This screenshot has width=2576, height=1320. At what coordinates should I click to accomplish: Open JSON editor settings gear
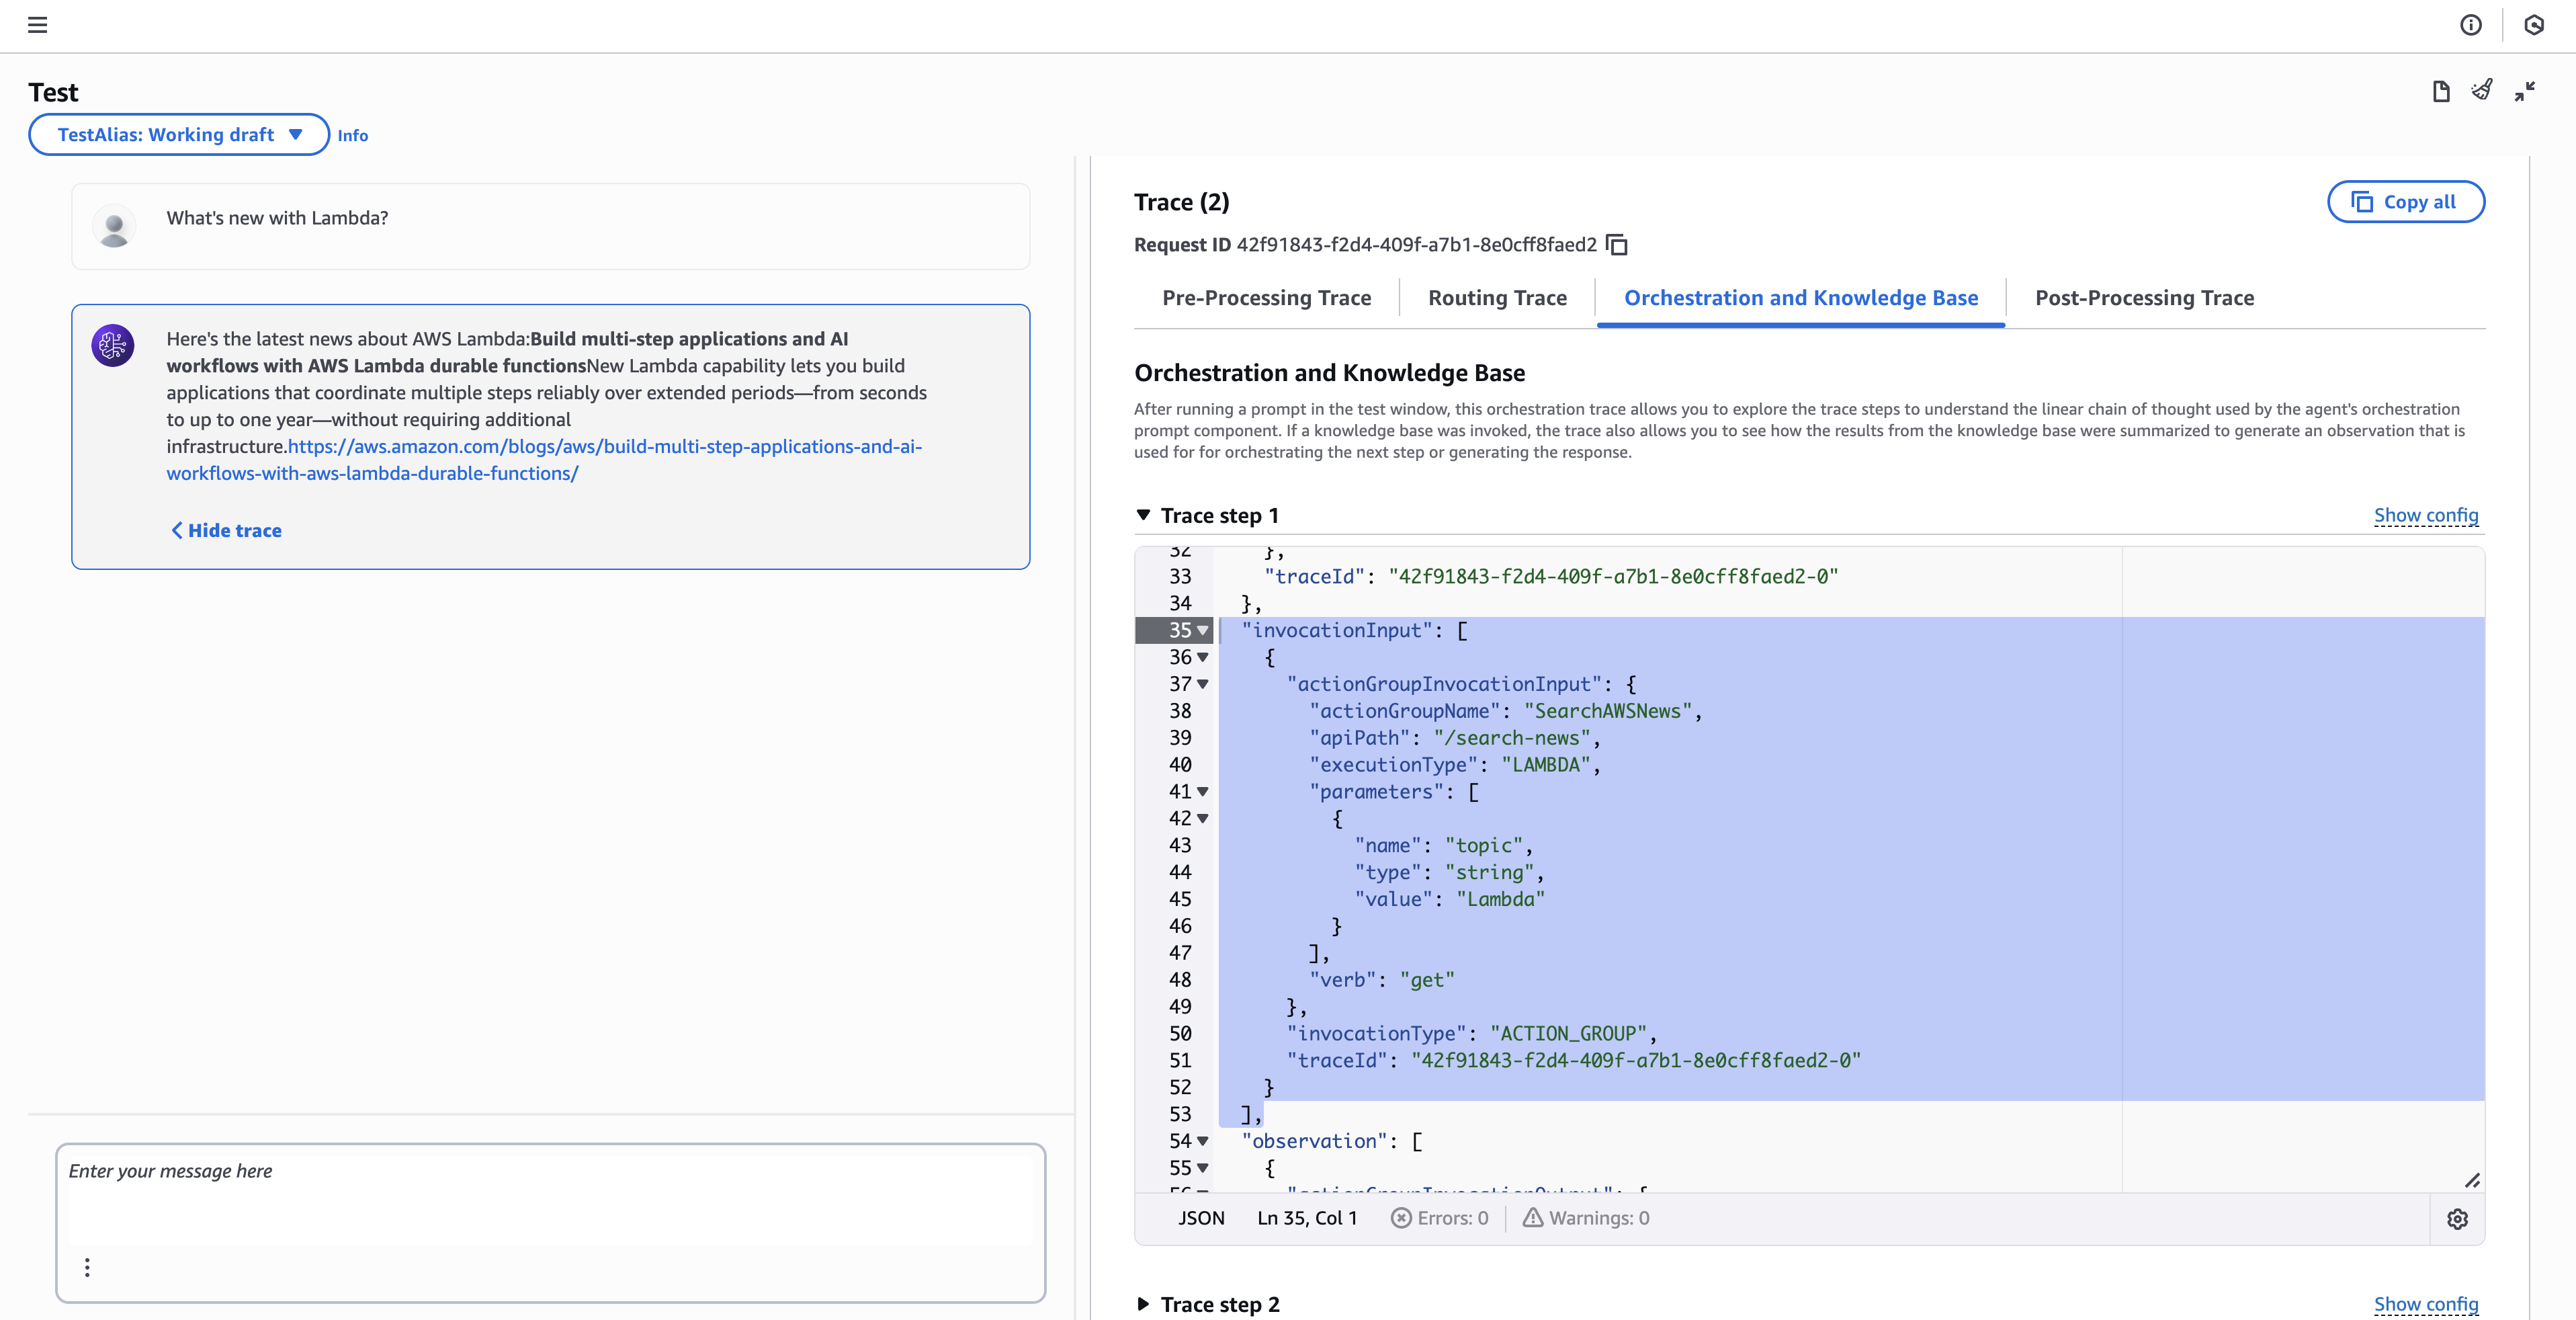pos(2457,1219)
